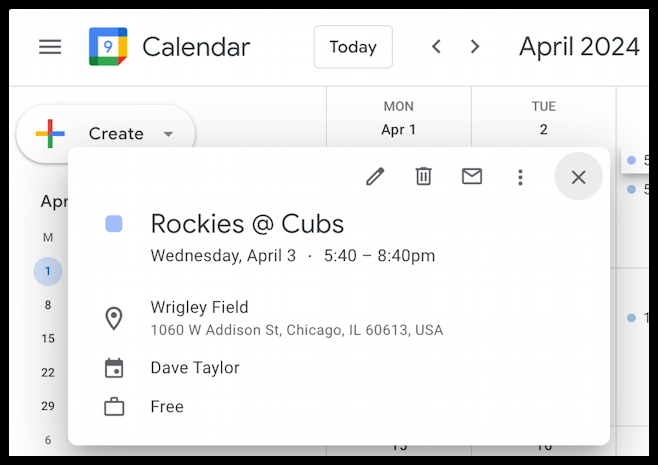658x465 pixels.
Task: Click the location pin icon
Action: click(114, 319)
